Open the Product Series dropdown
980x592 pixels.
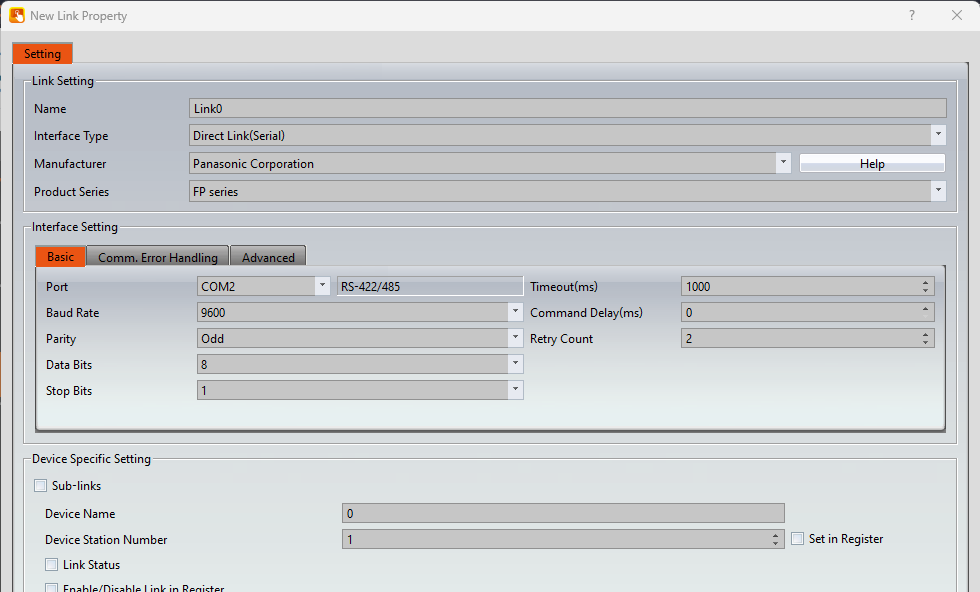[938, 191]
